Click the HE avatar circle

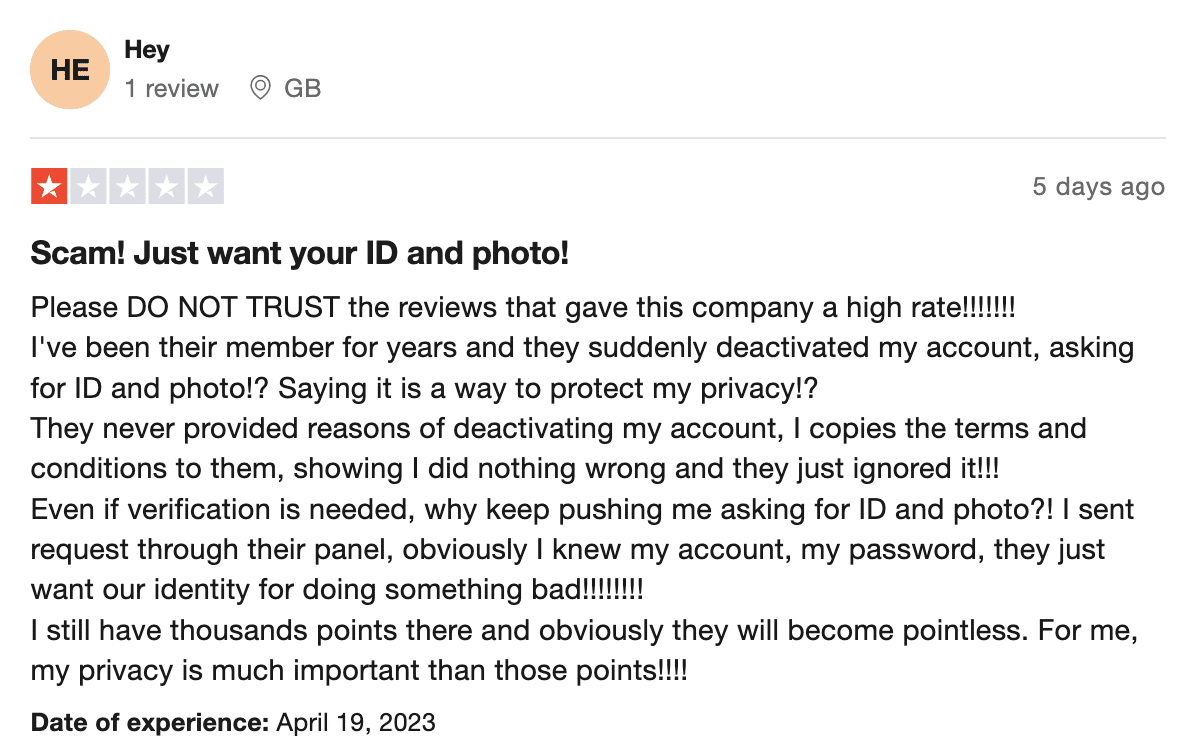(69, 69)
